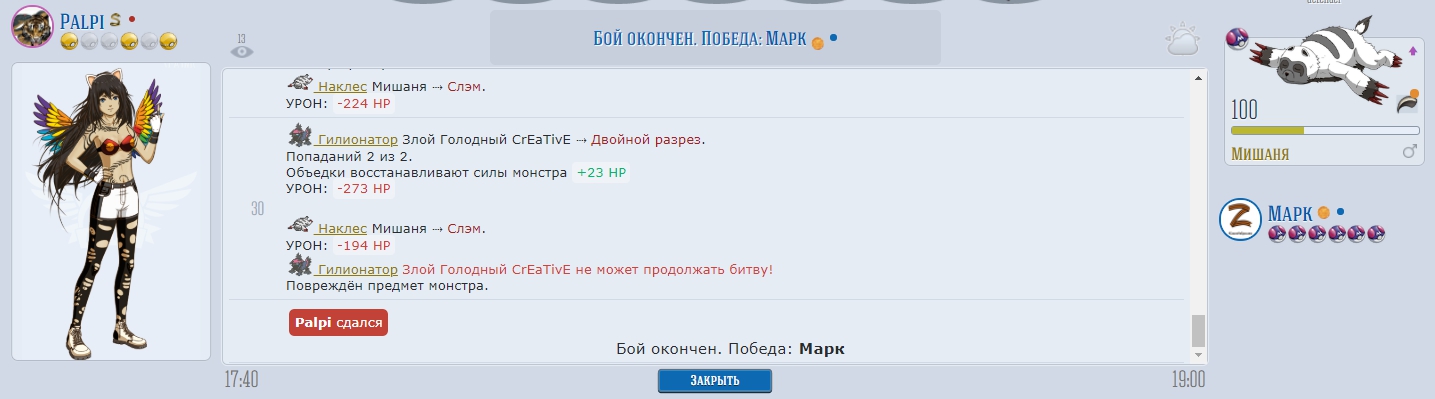Click the Мишаня health bar
Screen dimensions: 1435x399
(1325, 130)
